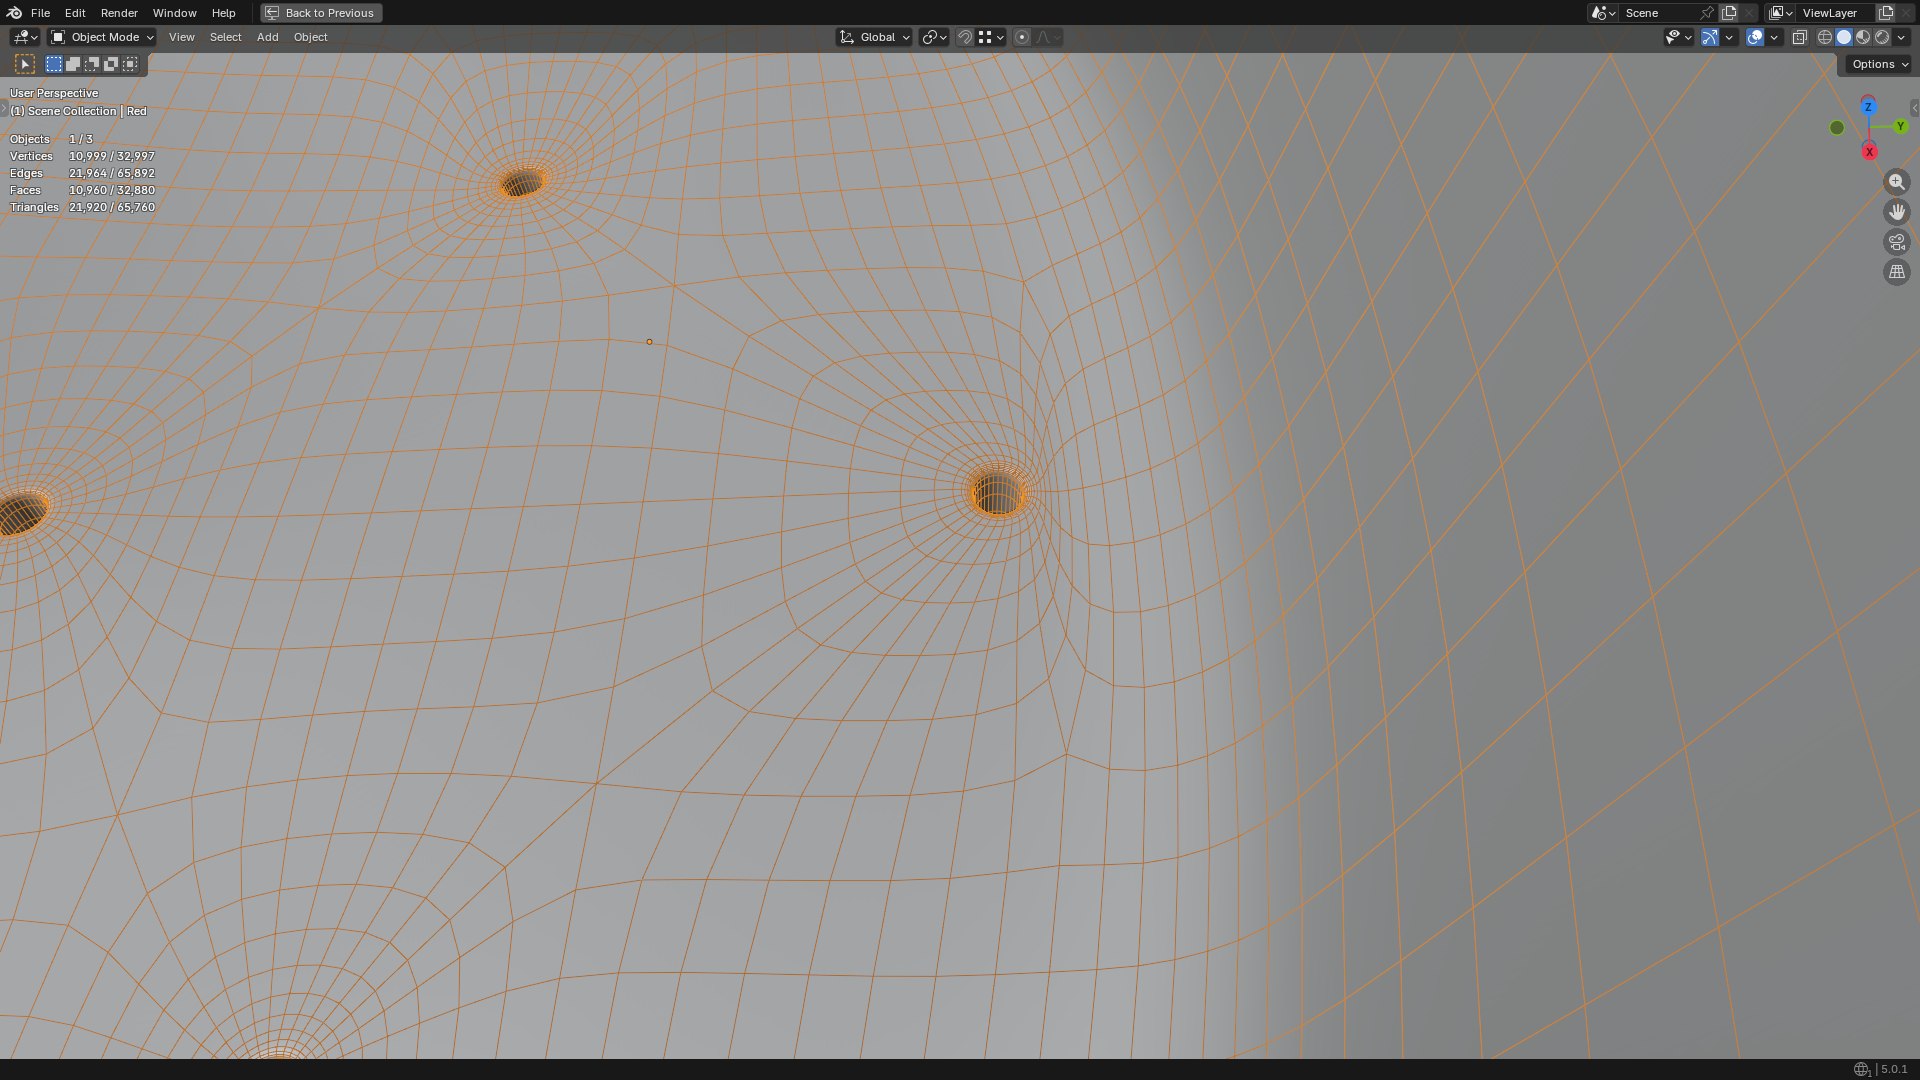Click the Vertices statistics row
The image size is (1920, 1080).
pos(82,156)
